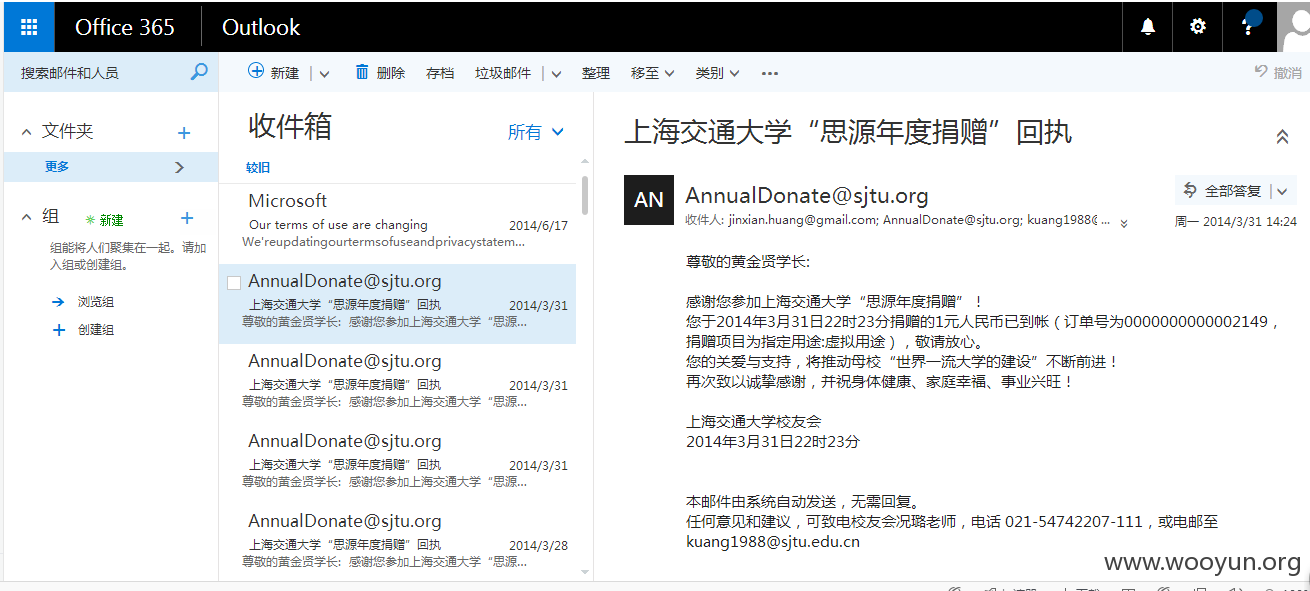This screenshot has height=591, width=1310.
Task: Click sender AnnualDonate@sjtu.org in reading pane
Action: pos(806,195)
